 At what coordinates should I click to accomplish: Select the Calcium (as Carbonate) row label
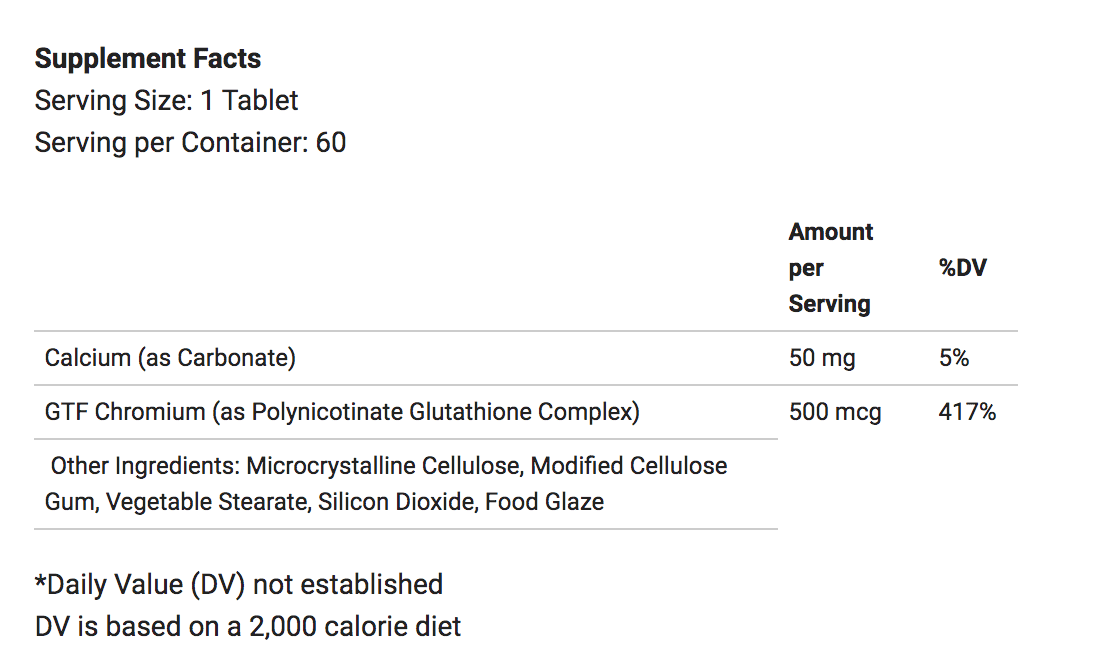pyautogui.click(x=170, y=358)
